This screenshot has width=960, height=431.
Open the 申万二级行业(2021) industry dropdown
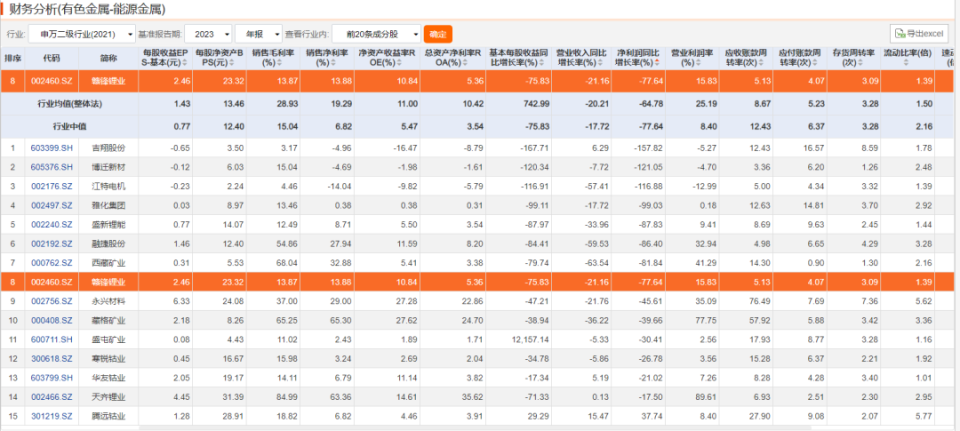pos(82,34)
